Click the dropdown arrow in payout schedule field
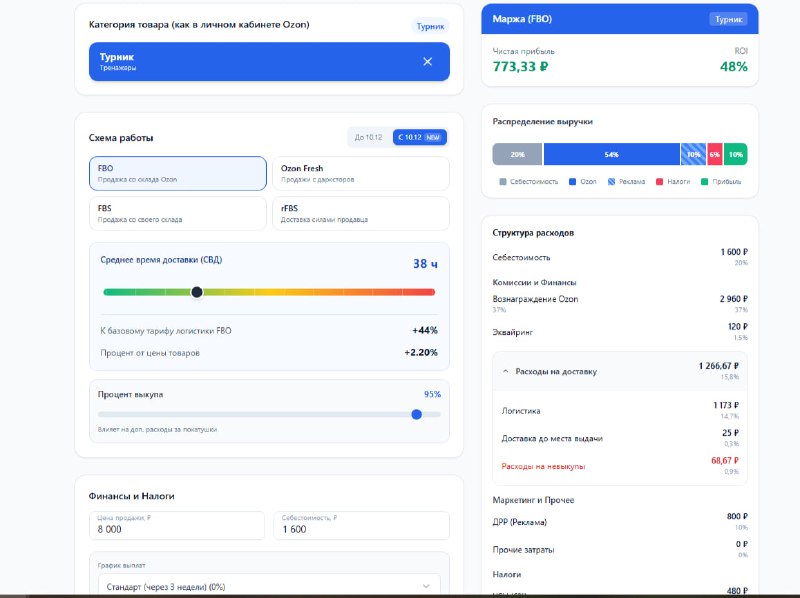The image size is (800, 598). point(428,586)
